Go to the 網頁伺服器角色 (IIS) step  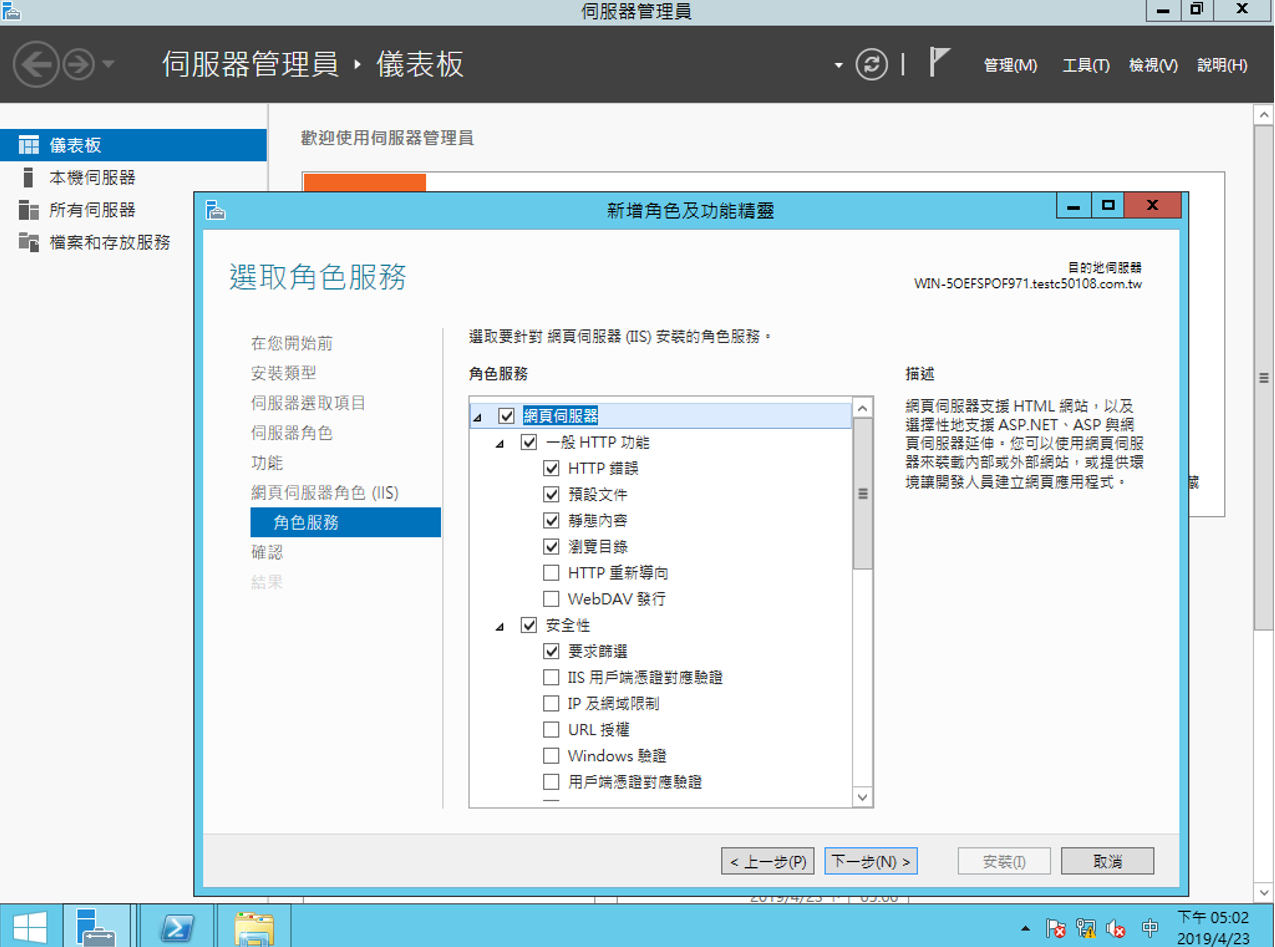click(x=325, y=493)
